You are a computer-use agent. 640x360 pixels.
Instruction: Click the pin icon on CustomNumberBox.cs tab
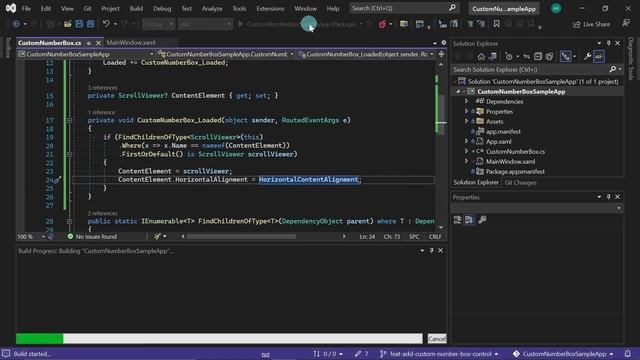tap(89, 43)
